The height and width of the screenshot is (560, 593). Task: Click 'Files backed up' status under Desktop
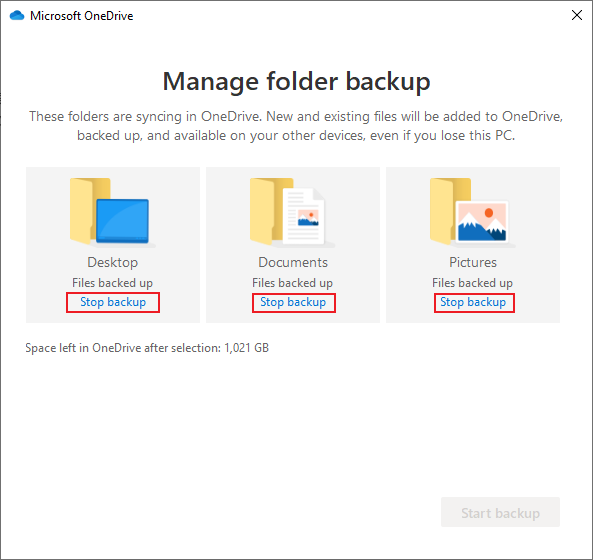112,282
